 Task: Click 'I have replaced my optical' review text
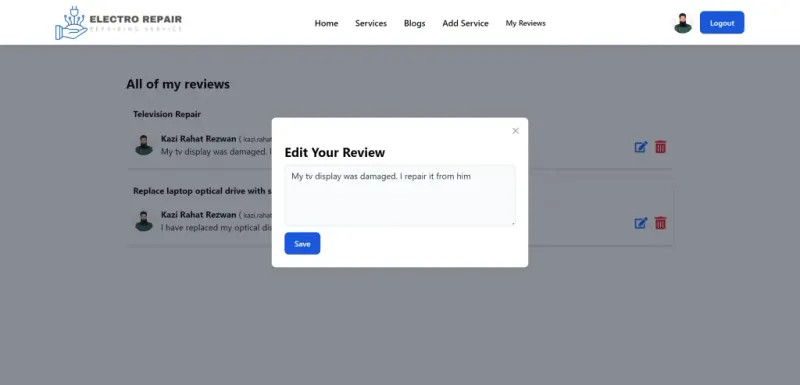216,227
